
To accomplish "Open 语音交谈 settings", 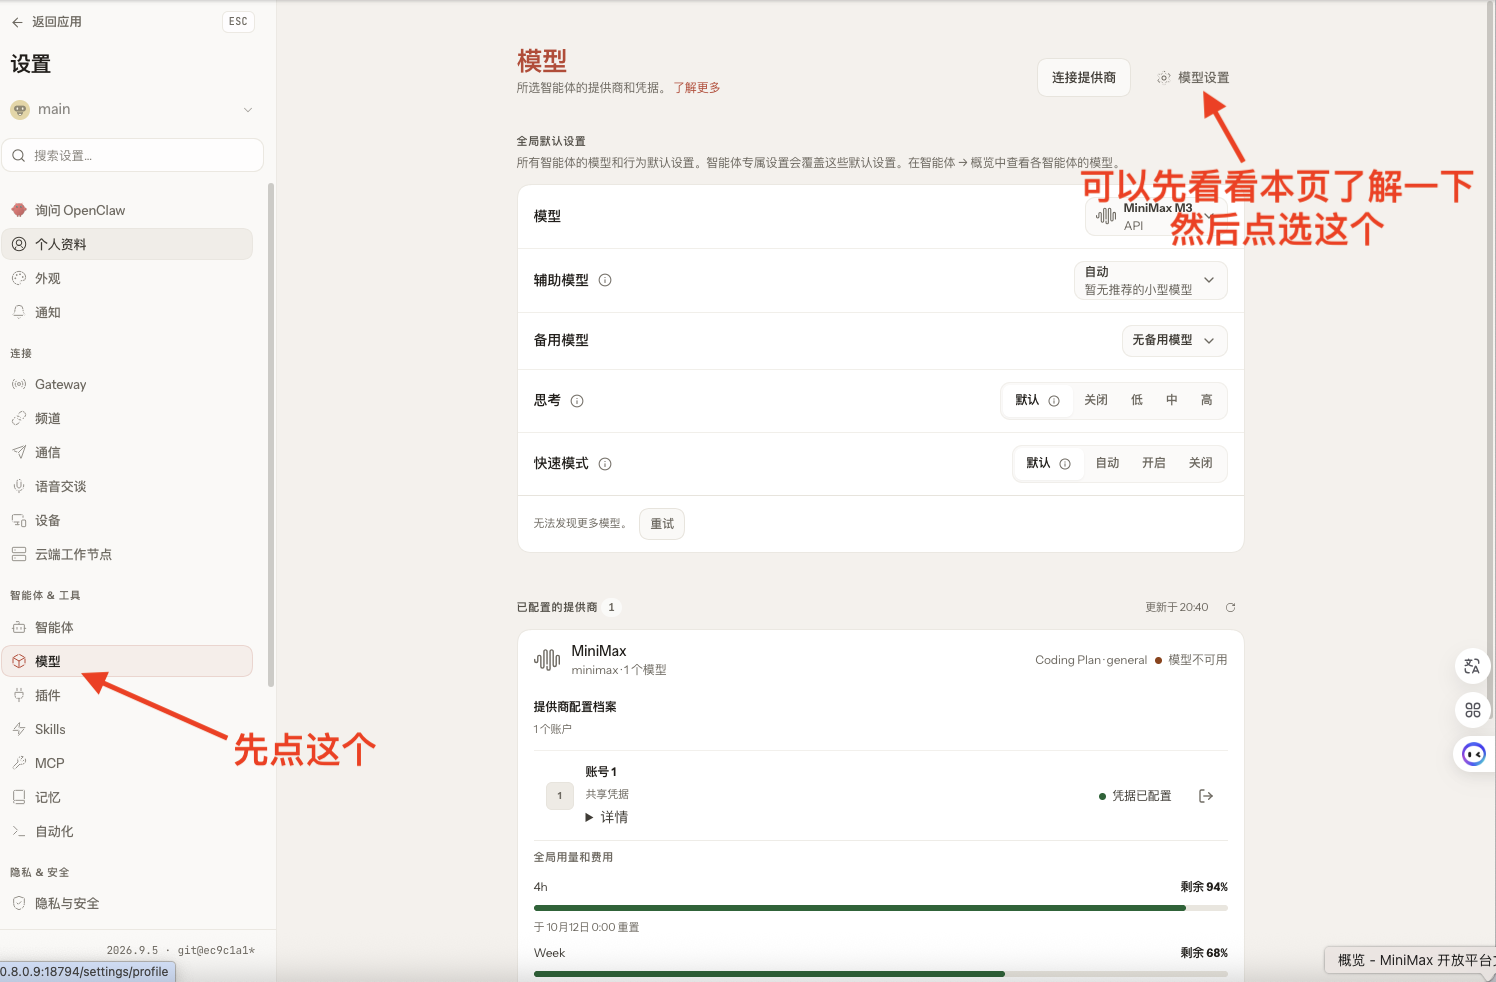I will pyautogui.click(x=127, y=486).
